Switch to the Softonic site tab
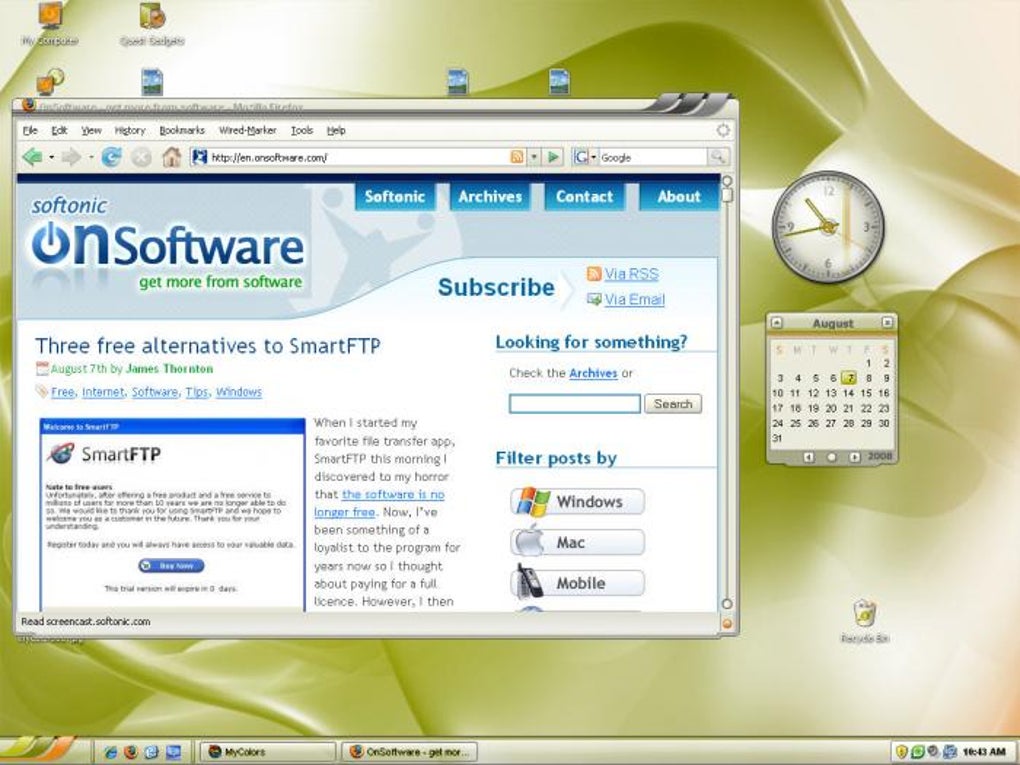Viewport: 1020px width, 765px height. (394, 196)
